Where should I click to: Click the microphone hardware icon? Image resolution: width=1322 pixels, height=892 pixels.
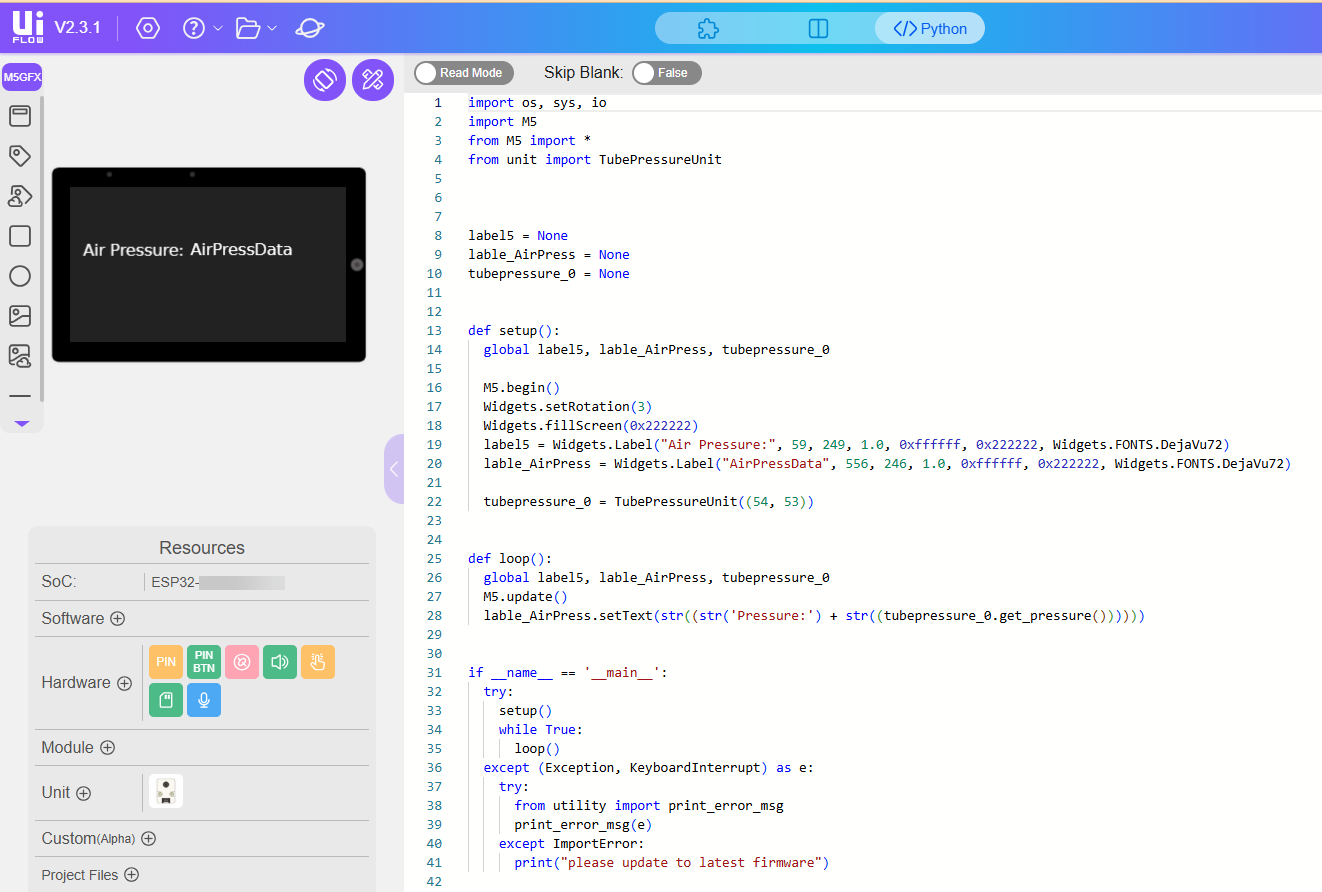[x=204, y=700]
